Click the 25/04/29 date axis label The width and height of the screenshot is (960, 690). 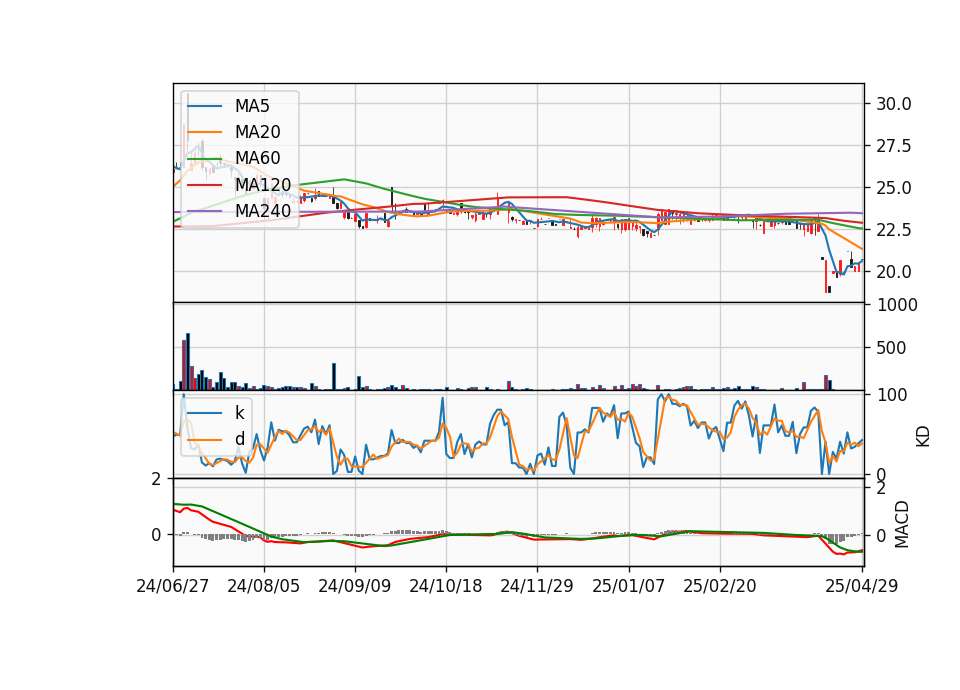point(861,586)
